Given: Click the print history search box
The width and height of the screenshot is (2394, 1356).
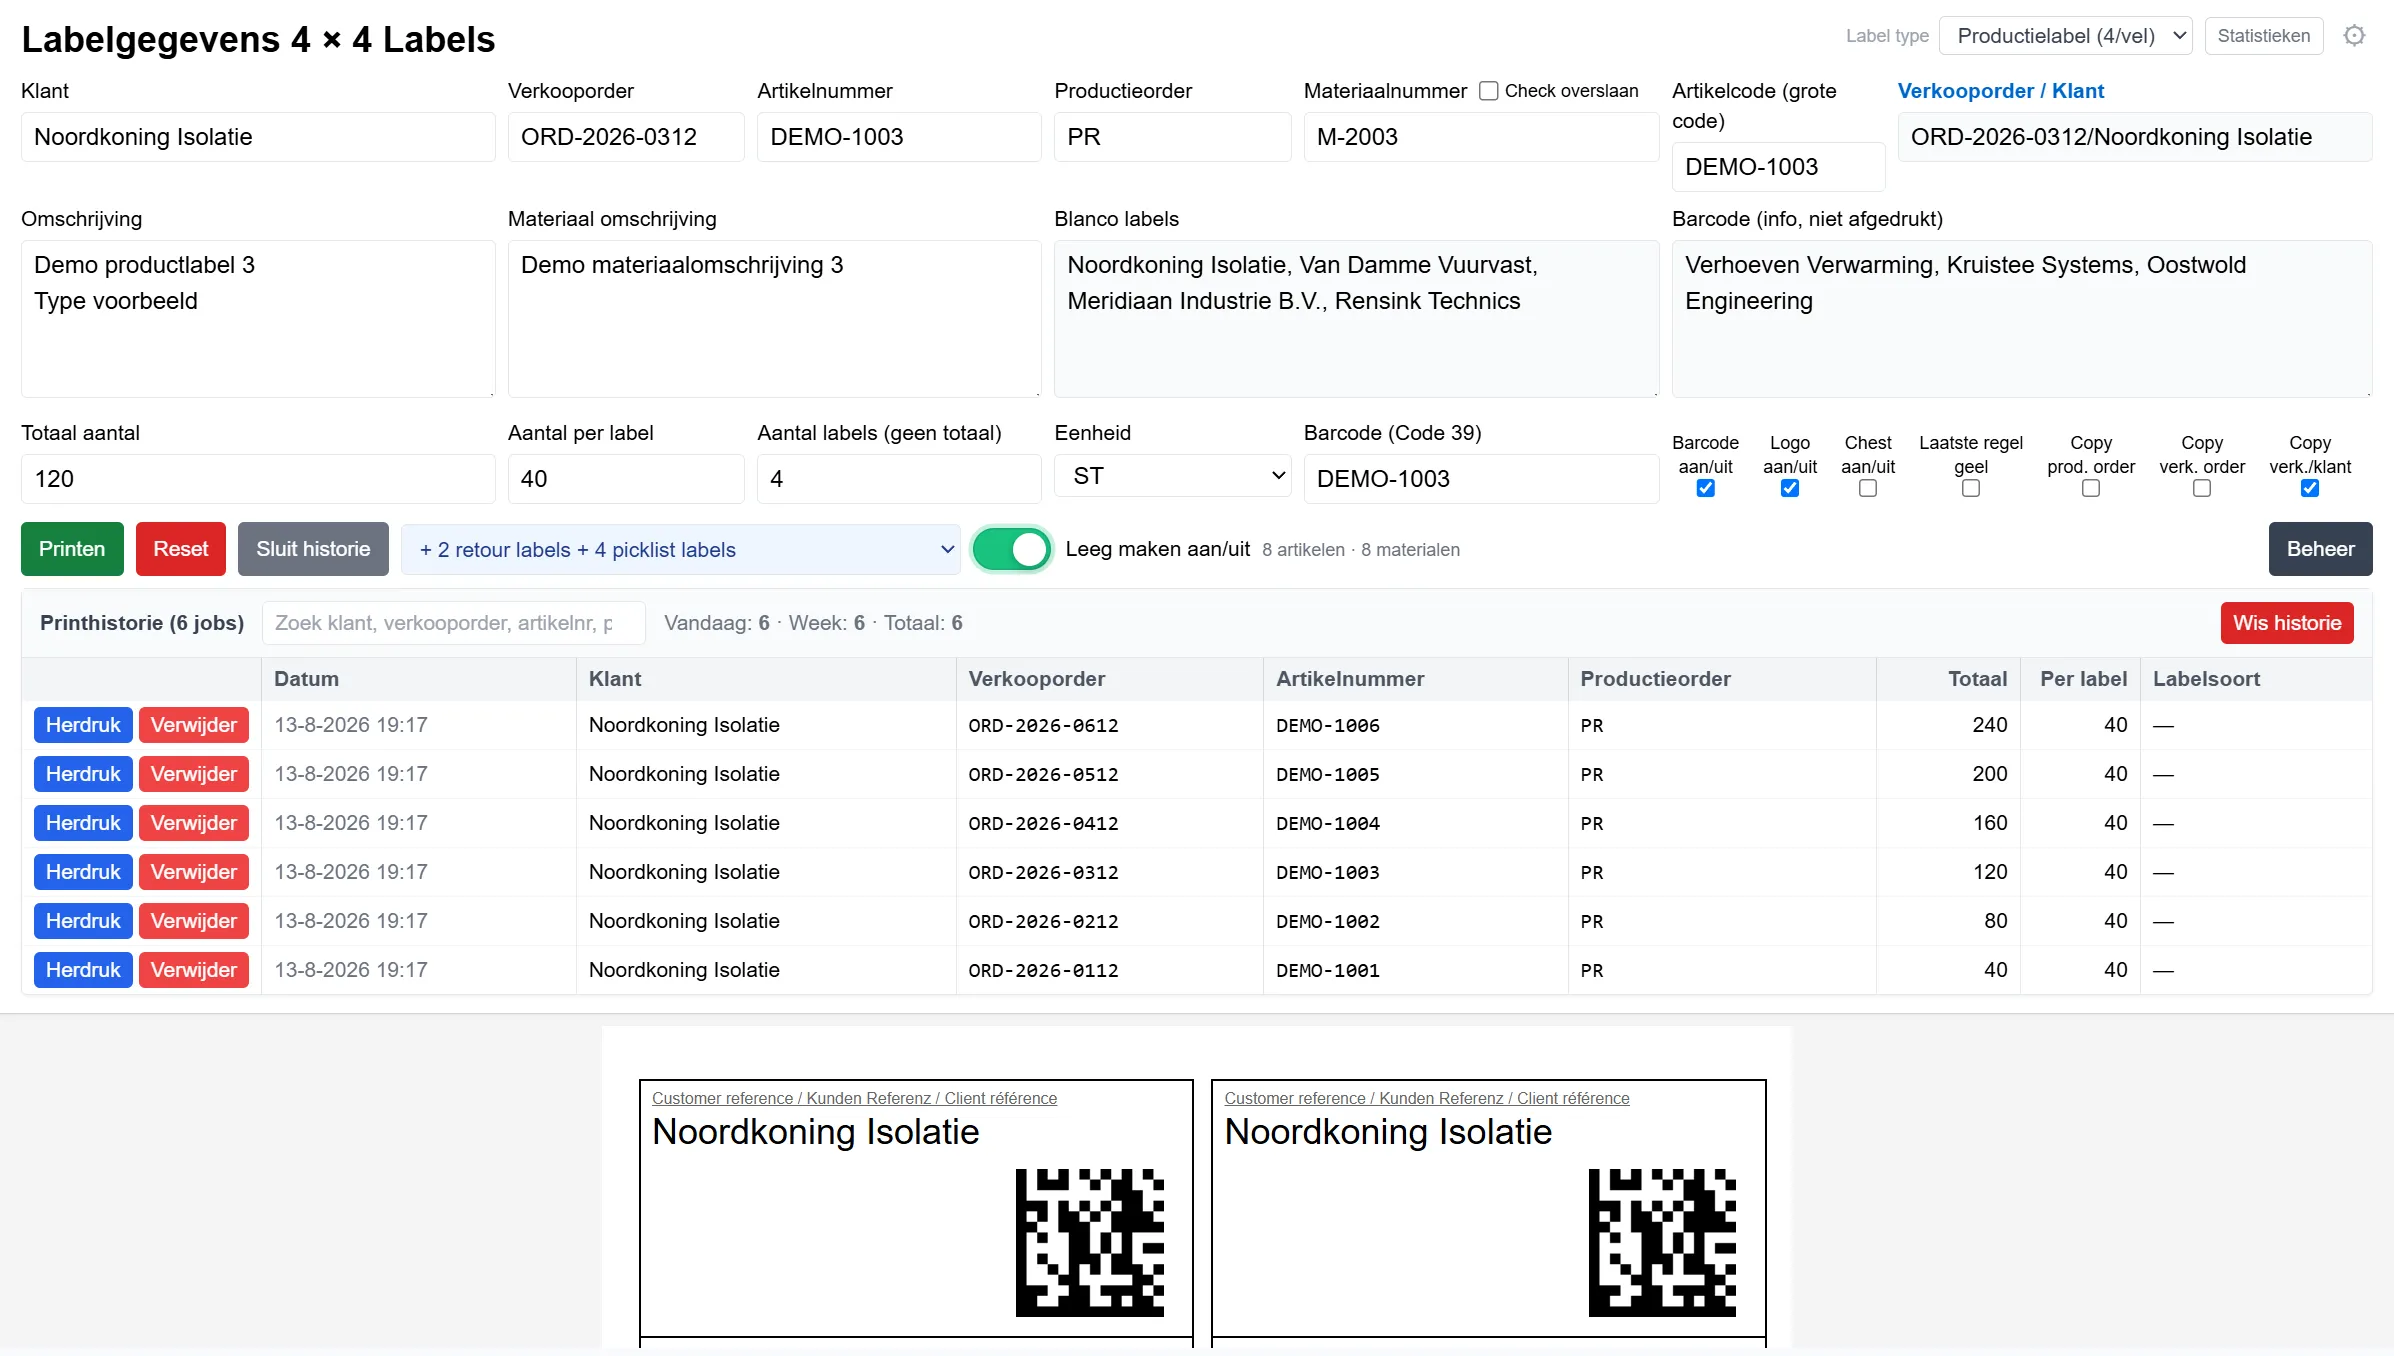Looking at the screenshot, I should pos(454,623).
